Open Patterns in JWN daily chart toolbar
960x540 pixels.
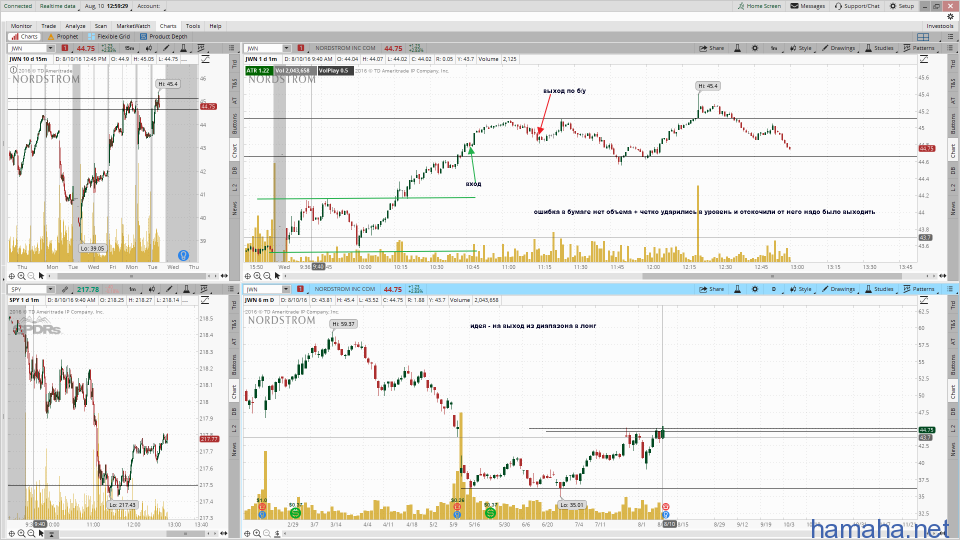[919, 290]
